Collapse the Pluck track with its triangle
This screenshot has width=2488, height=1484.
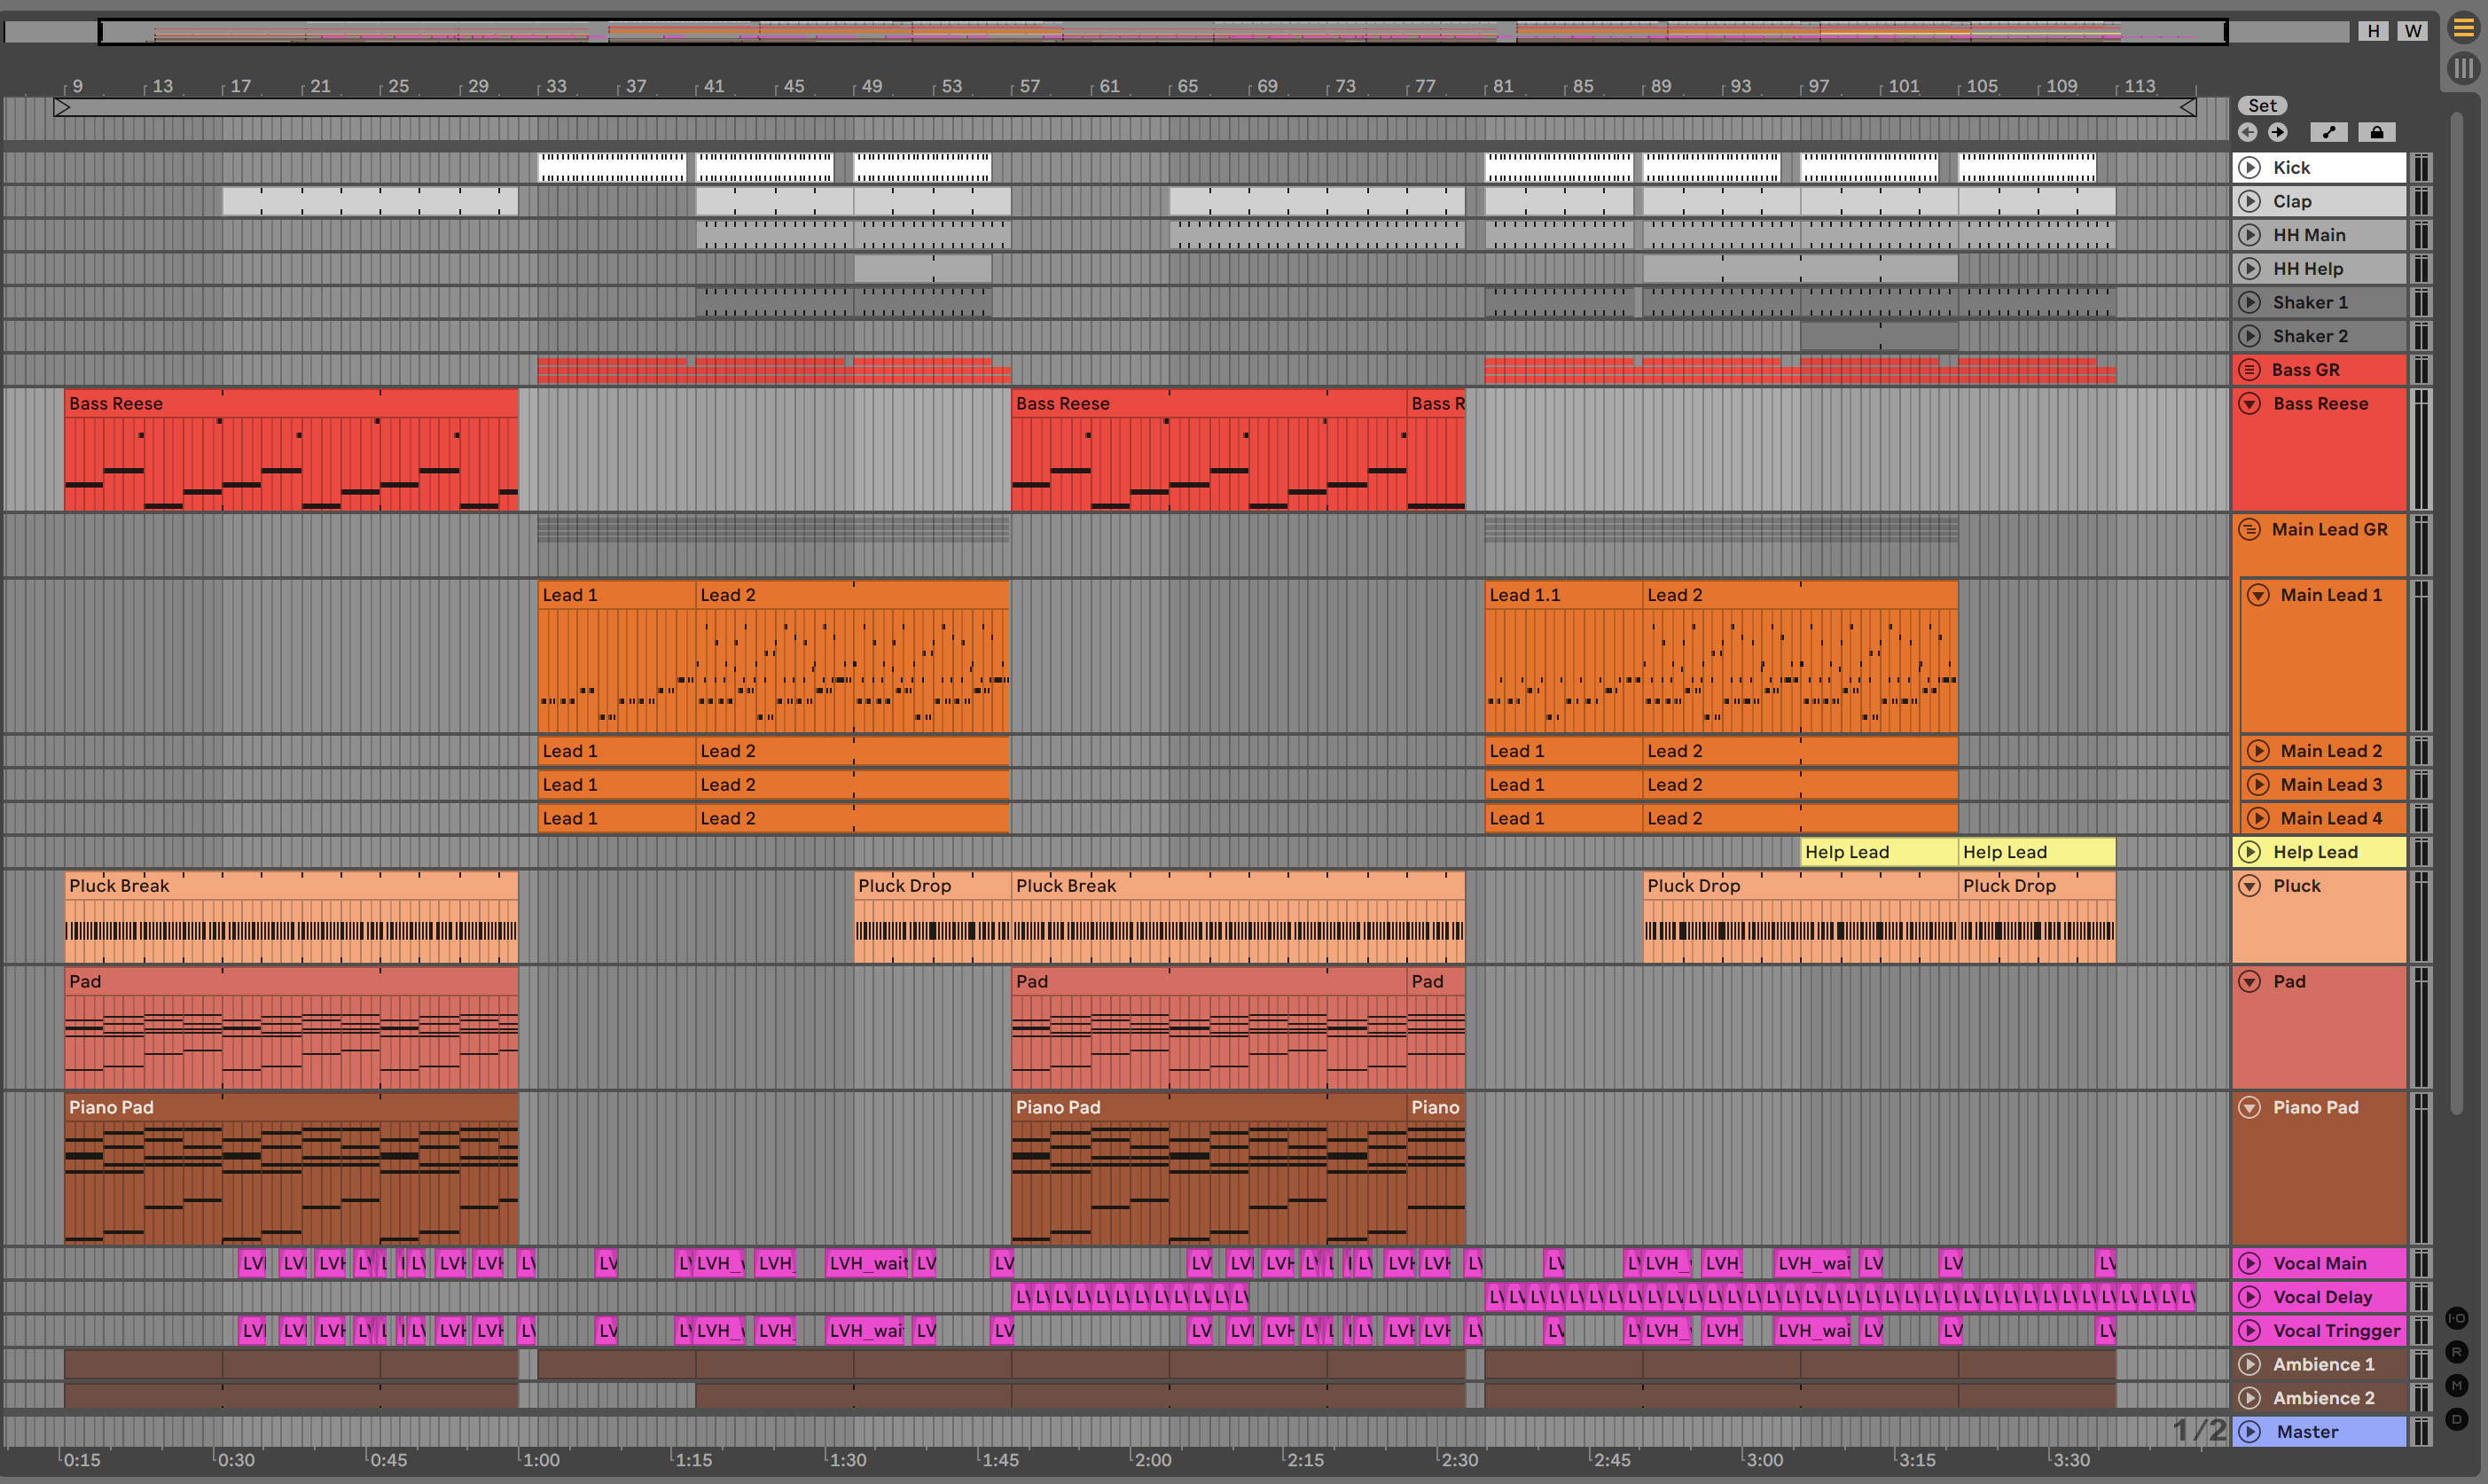[x=2249, y=886]
